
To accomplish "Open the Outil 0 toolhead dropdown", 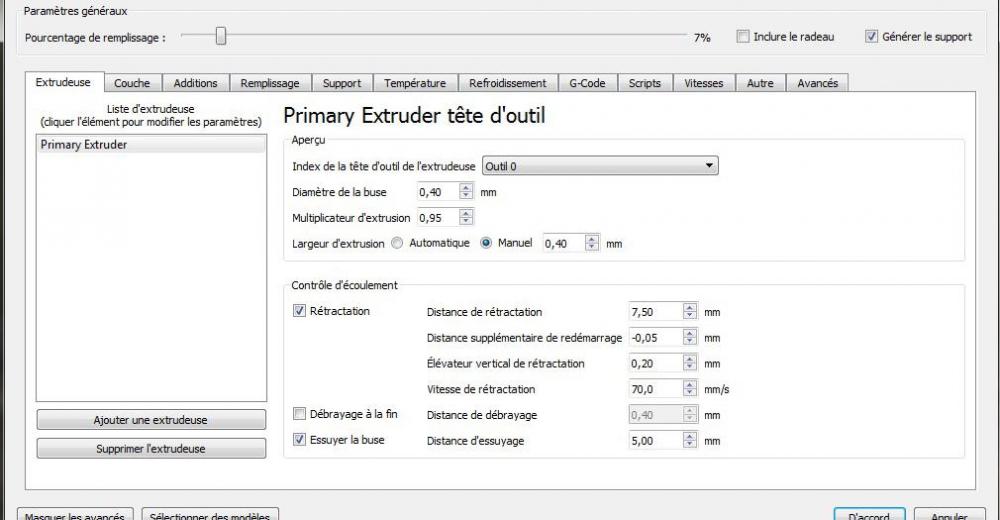I will [x=600, y=166].
